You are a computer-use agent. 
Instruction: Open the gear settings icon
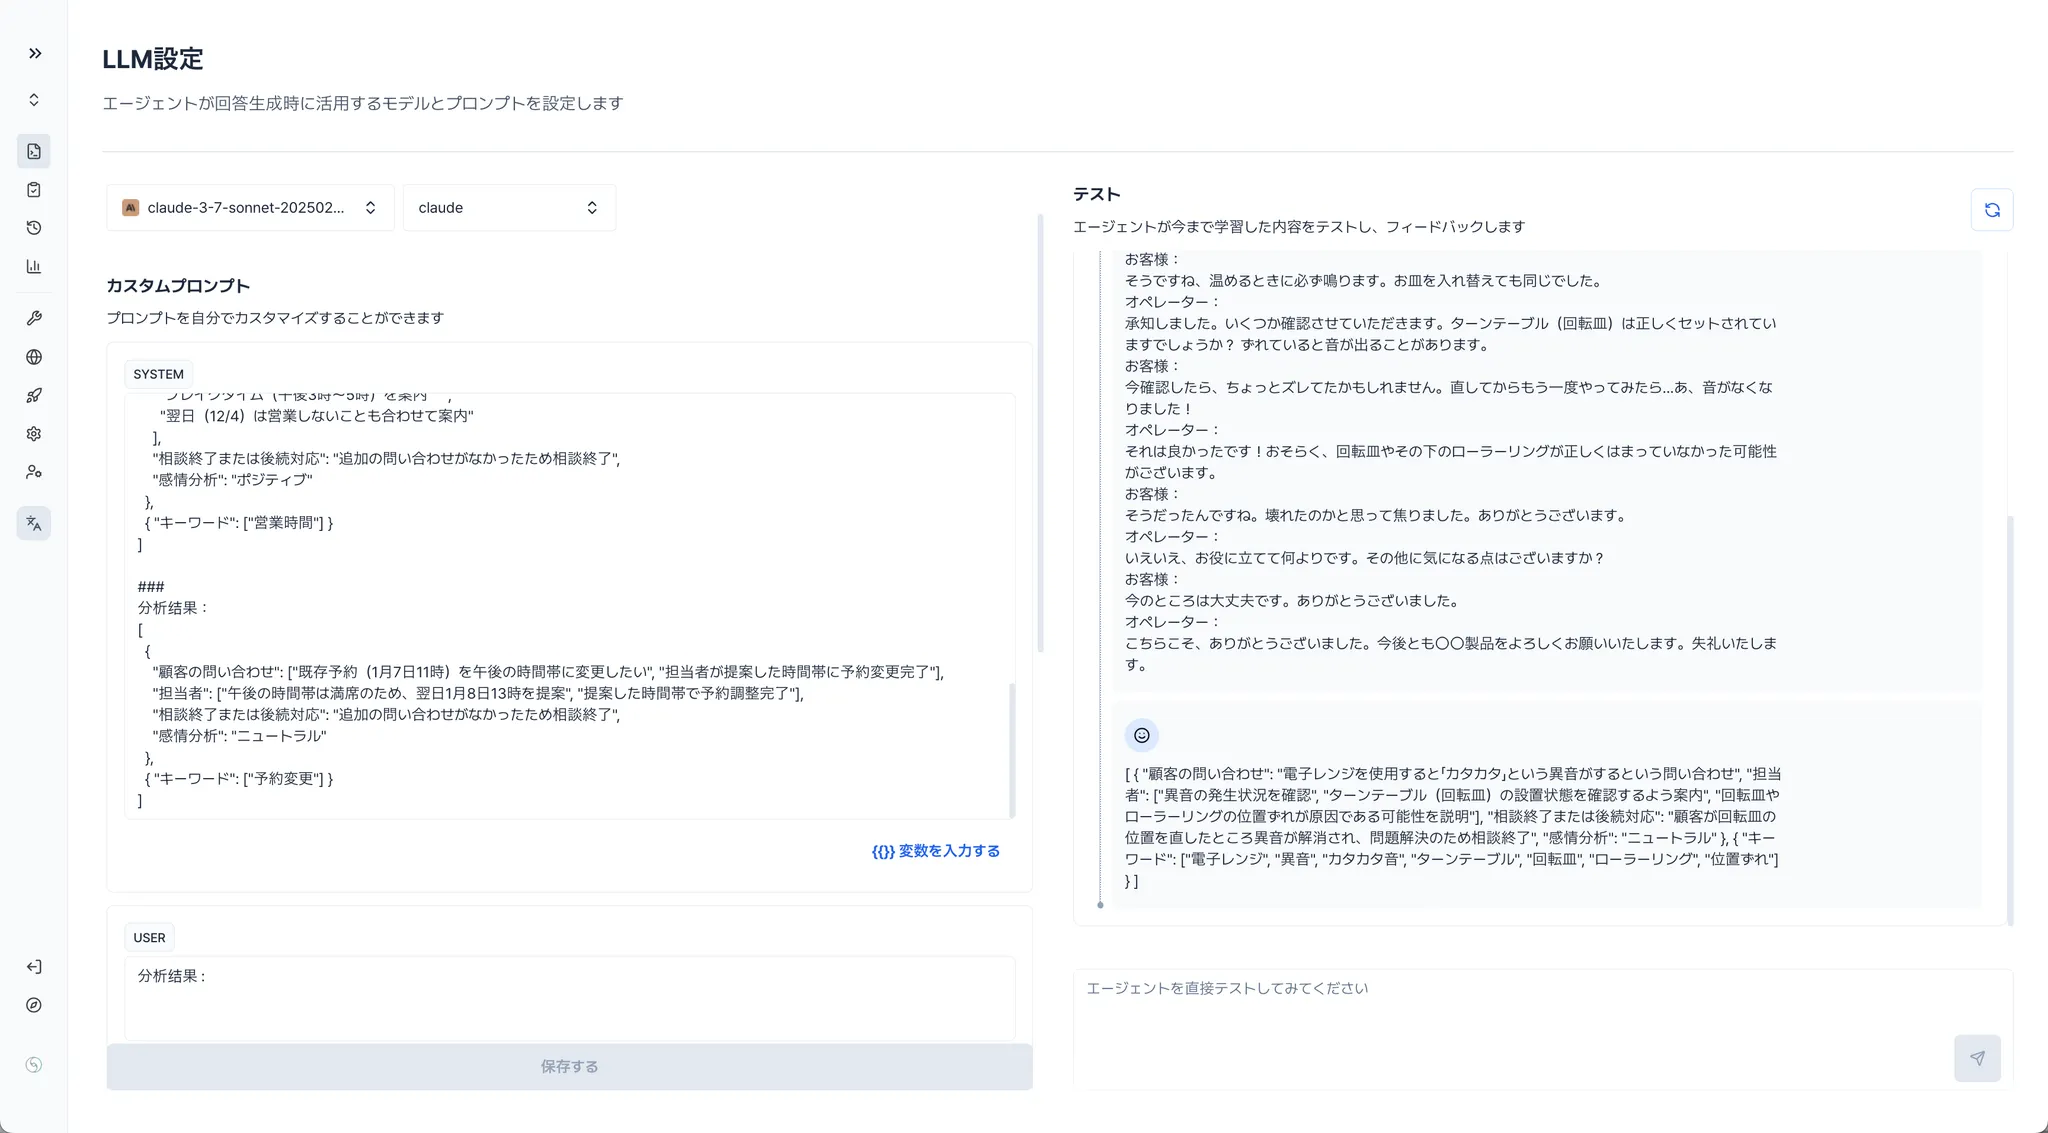pos(34,434)
